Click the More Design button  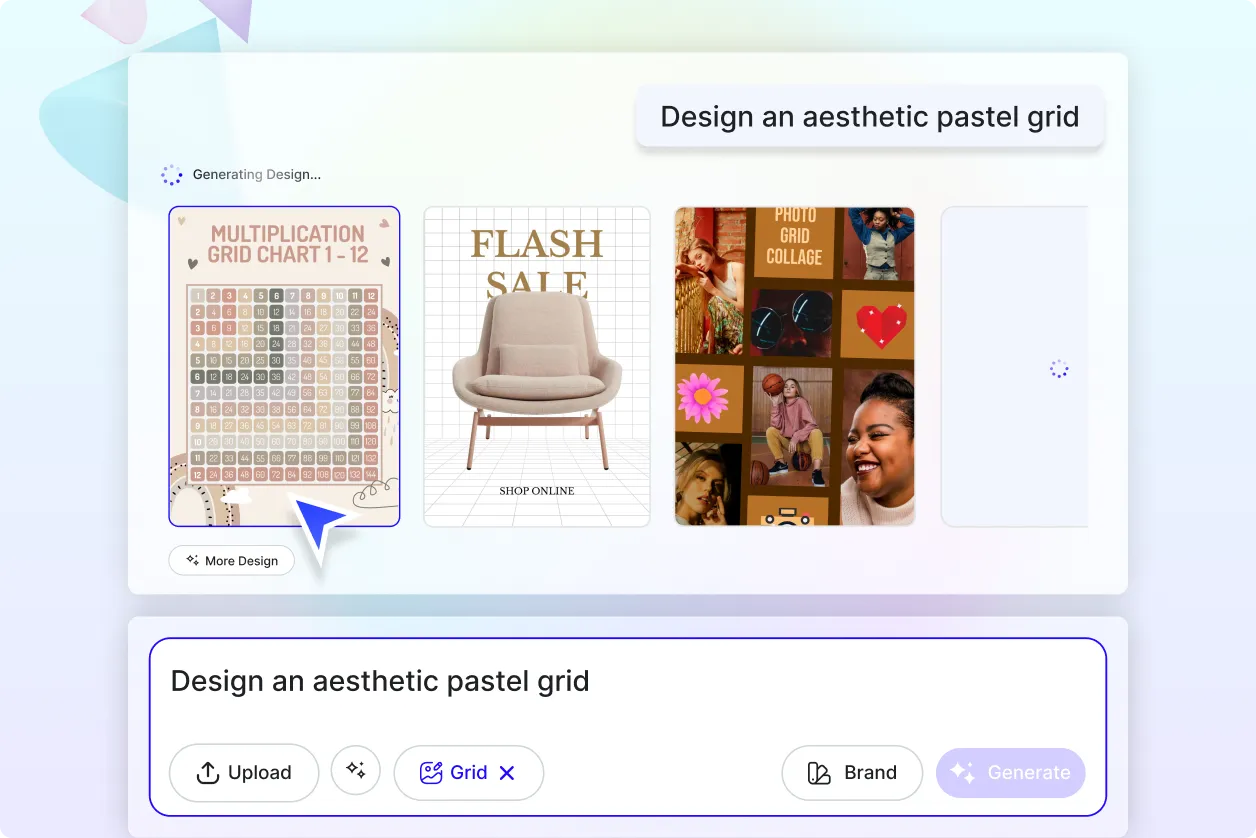pyautogui.click(x=232, y=561)
